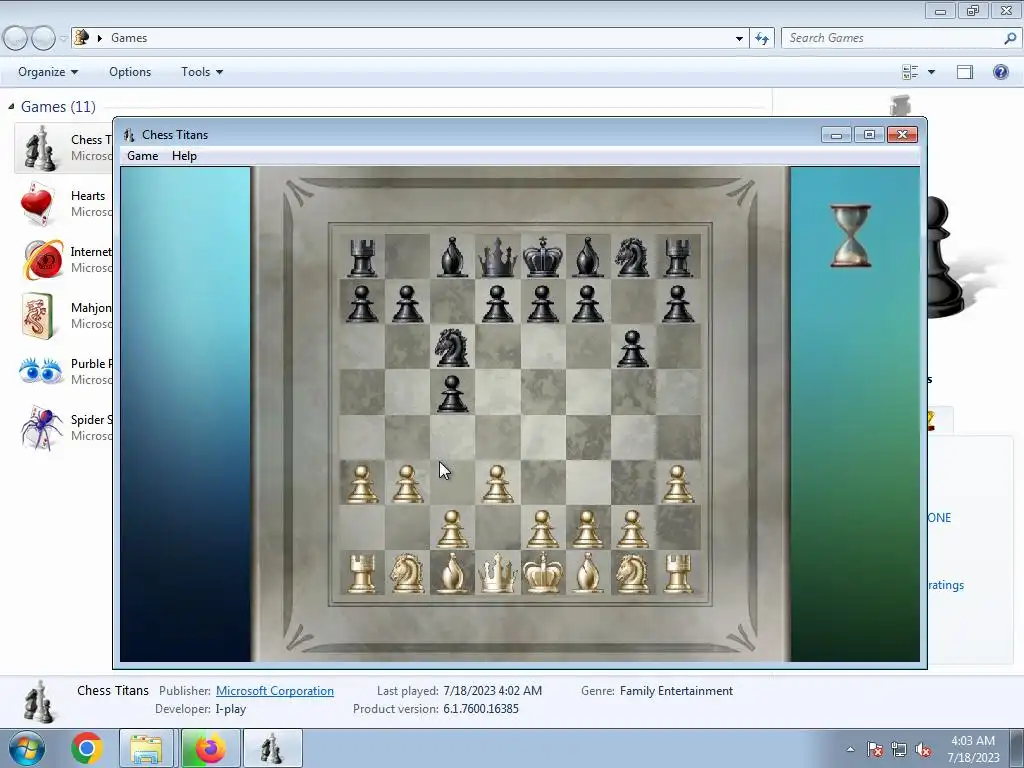Select the Internet game globe icon
Image resolution: width=1024 pixels, height=768 pixels.
pyautogui.click(x=43, y=260)
